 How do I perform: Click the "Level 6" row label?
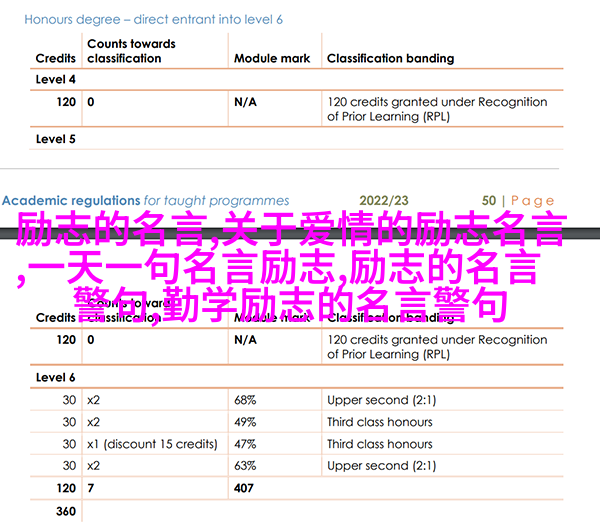click(56, 377)
